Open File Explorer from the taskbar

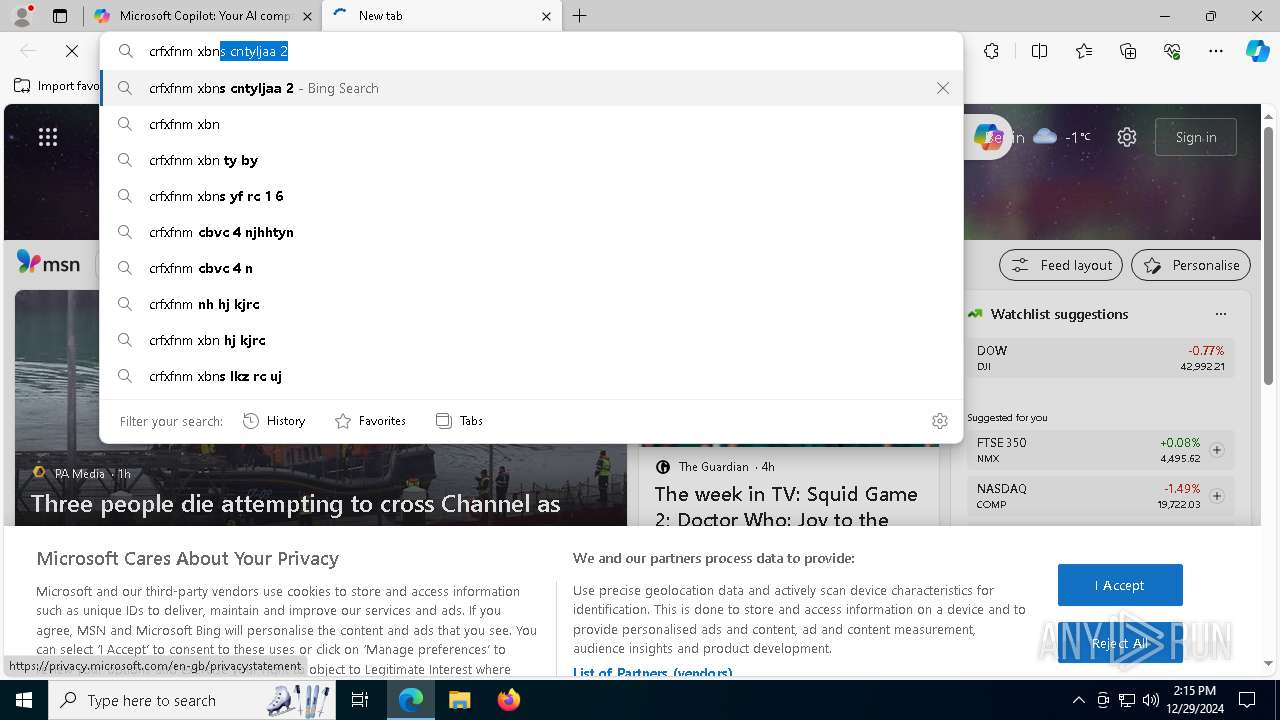459,700
